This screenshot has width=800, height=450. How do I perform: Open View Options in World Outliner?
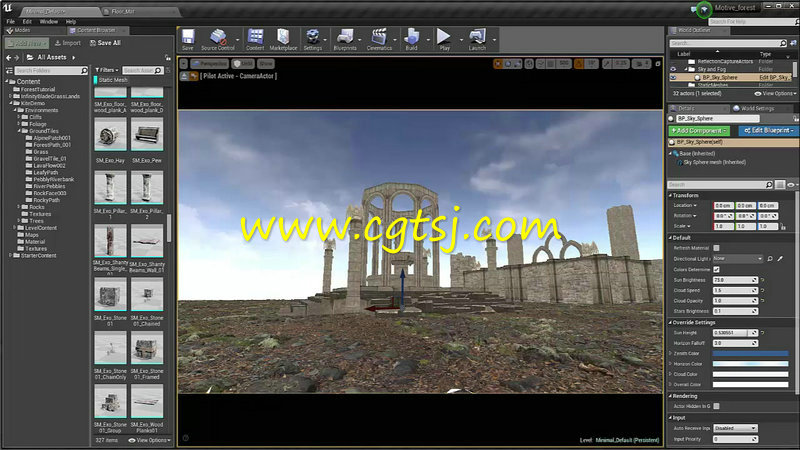[775, 93]
